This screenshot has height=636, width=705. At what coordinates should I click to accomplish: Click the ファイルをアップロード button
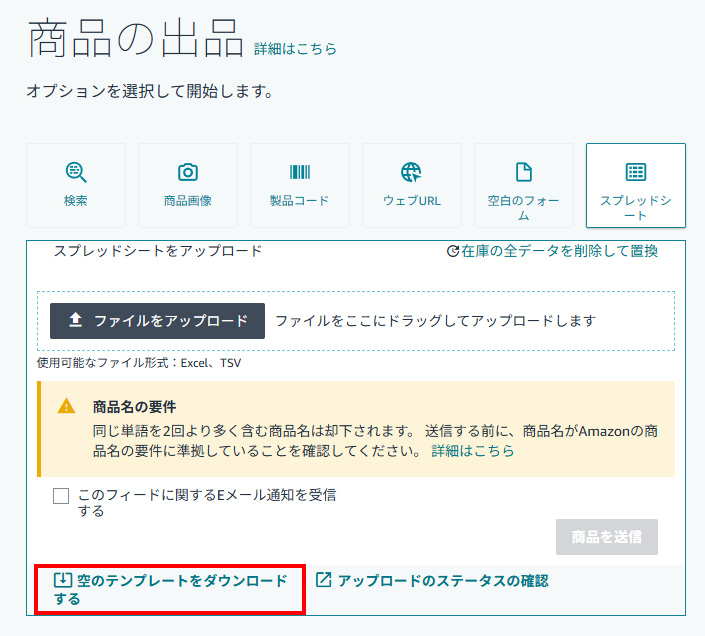pyautogui.click(x=157, y=321)
